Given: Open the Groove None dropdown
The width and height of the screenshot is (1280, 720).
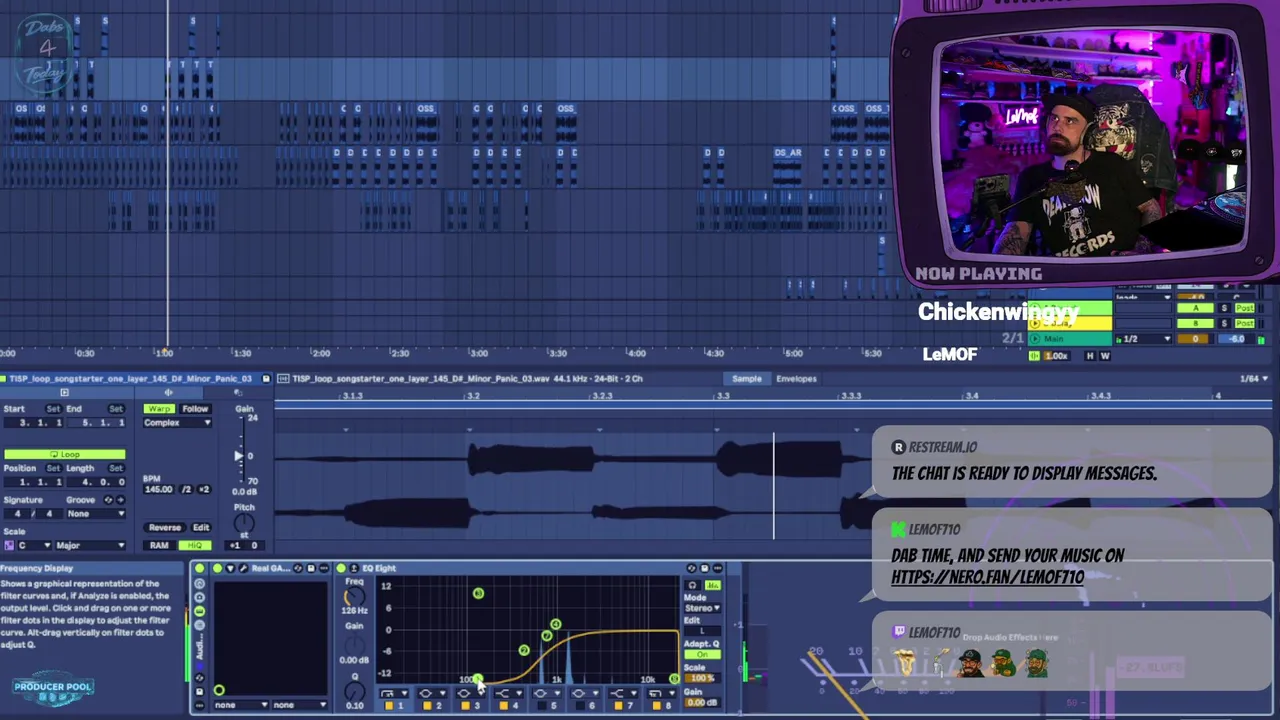Looking at the screenshot, I should click(96, 514).
